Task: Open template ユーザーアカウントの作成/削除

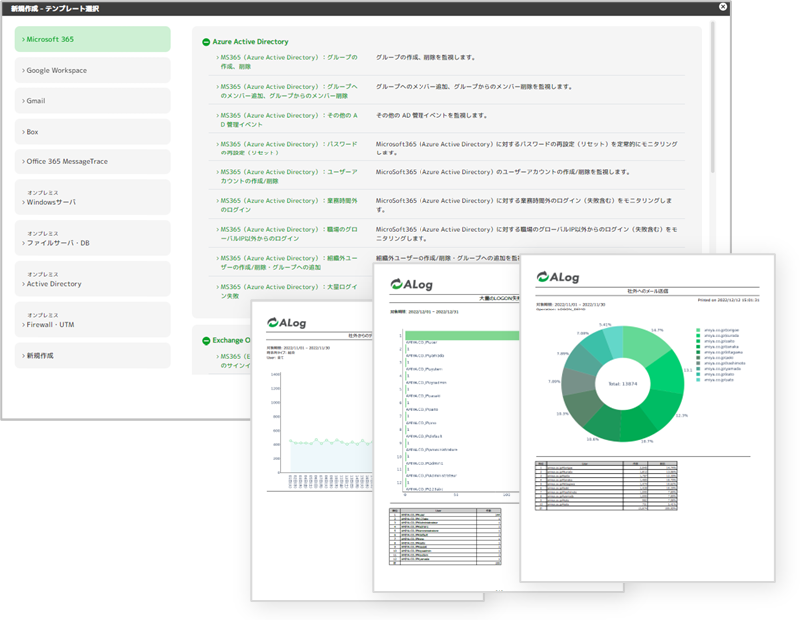Action: (x=287, y=176)
